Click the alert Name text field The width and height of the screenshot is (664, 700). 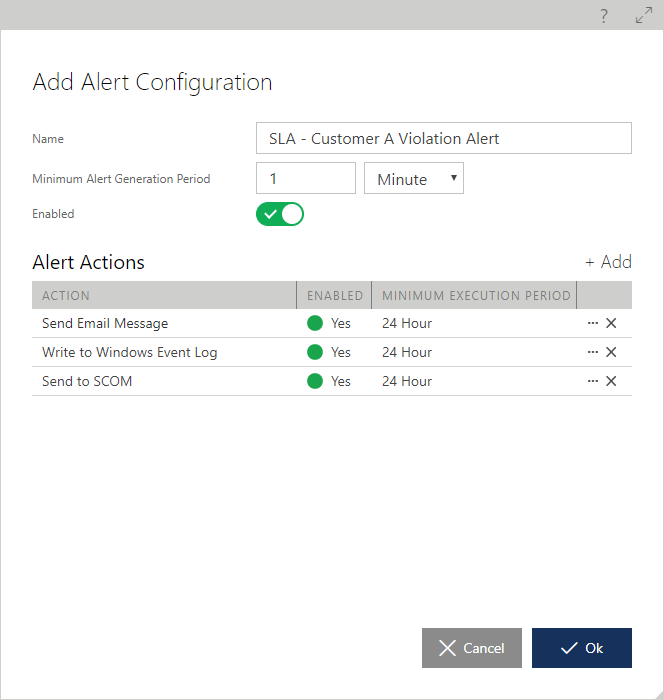[444, 138]
